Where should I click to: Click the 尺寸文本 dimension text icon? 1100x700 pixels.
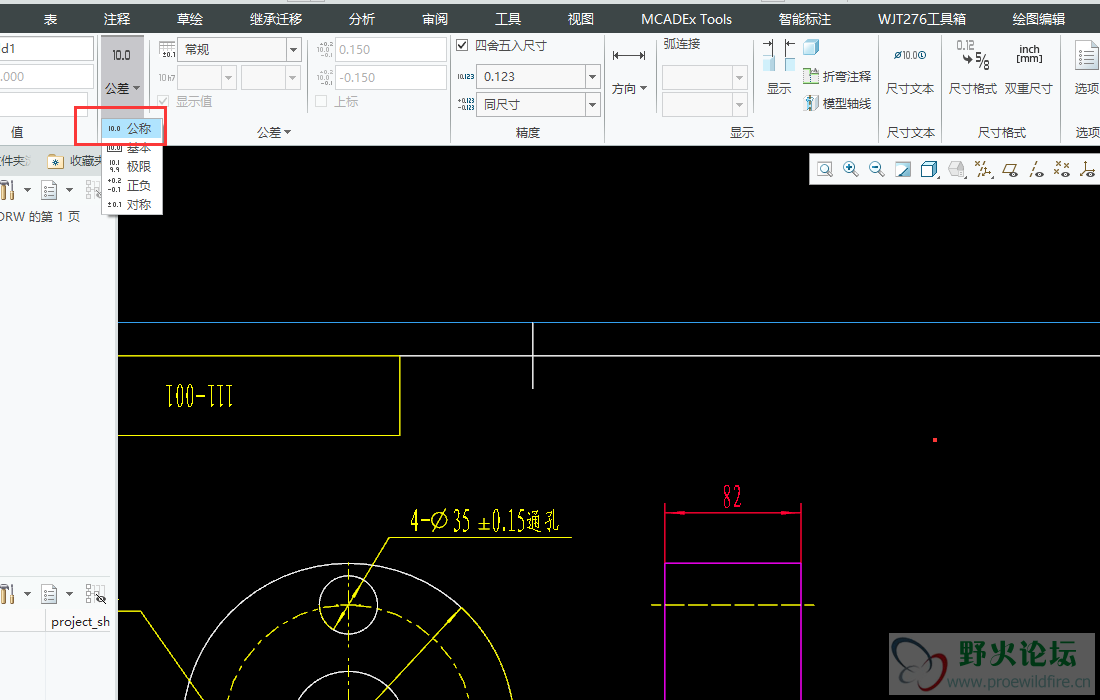tap(910, 55)
